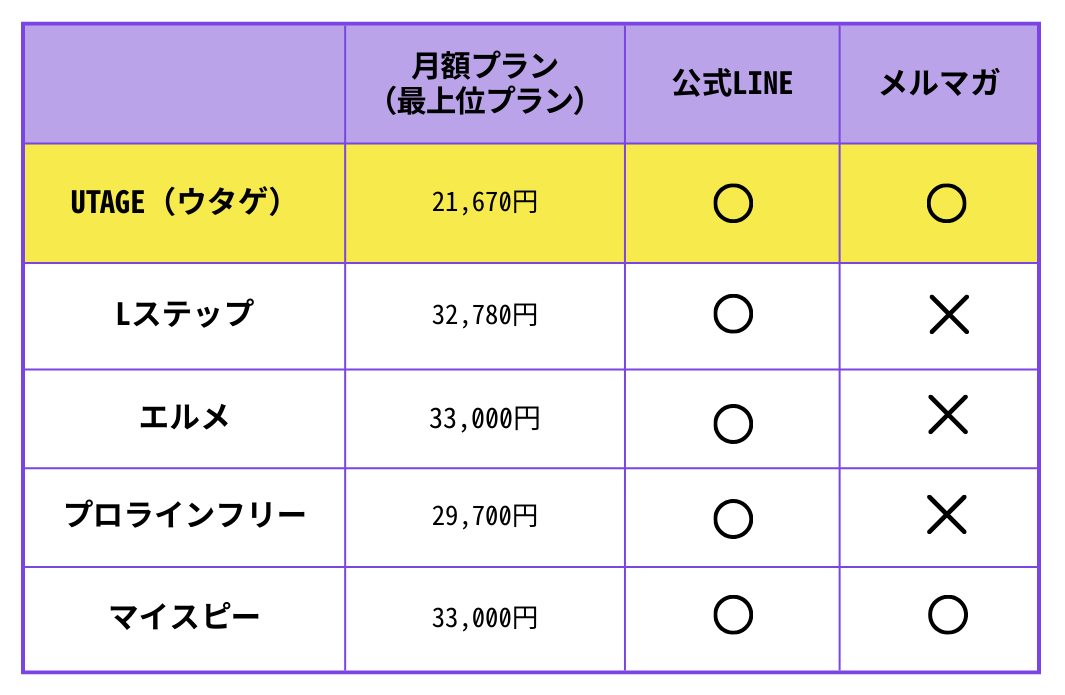Click the circle icon for UTAGE 公式LINE
Viewport: 1065px width, 695px height.
733,203
